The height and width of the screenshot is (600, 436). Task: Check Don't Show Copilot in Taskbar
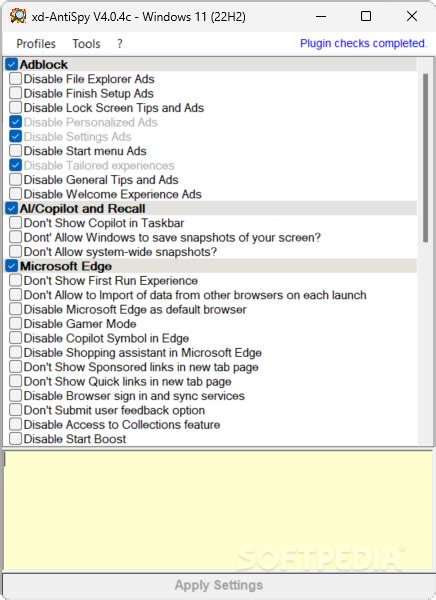[x=15, y=223]
